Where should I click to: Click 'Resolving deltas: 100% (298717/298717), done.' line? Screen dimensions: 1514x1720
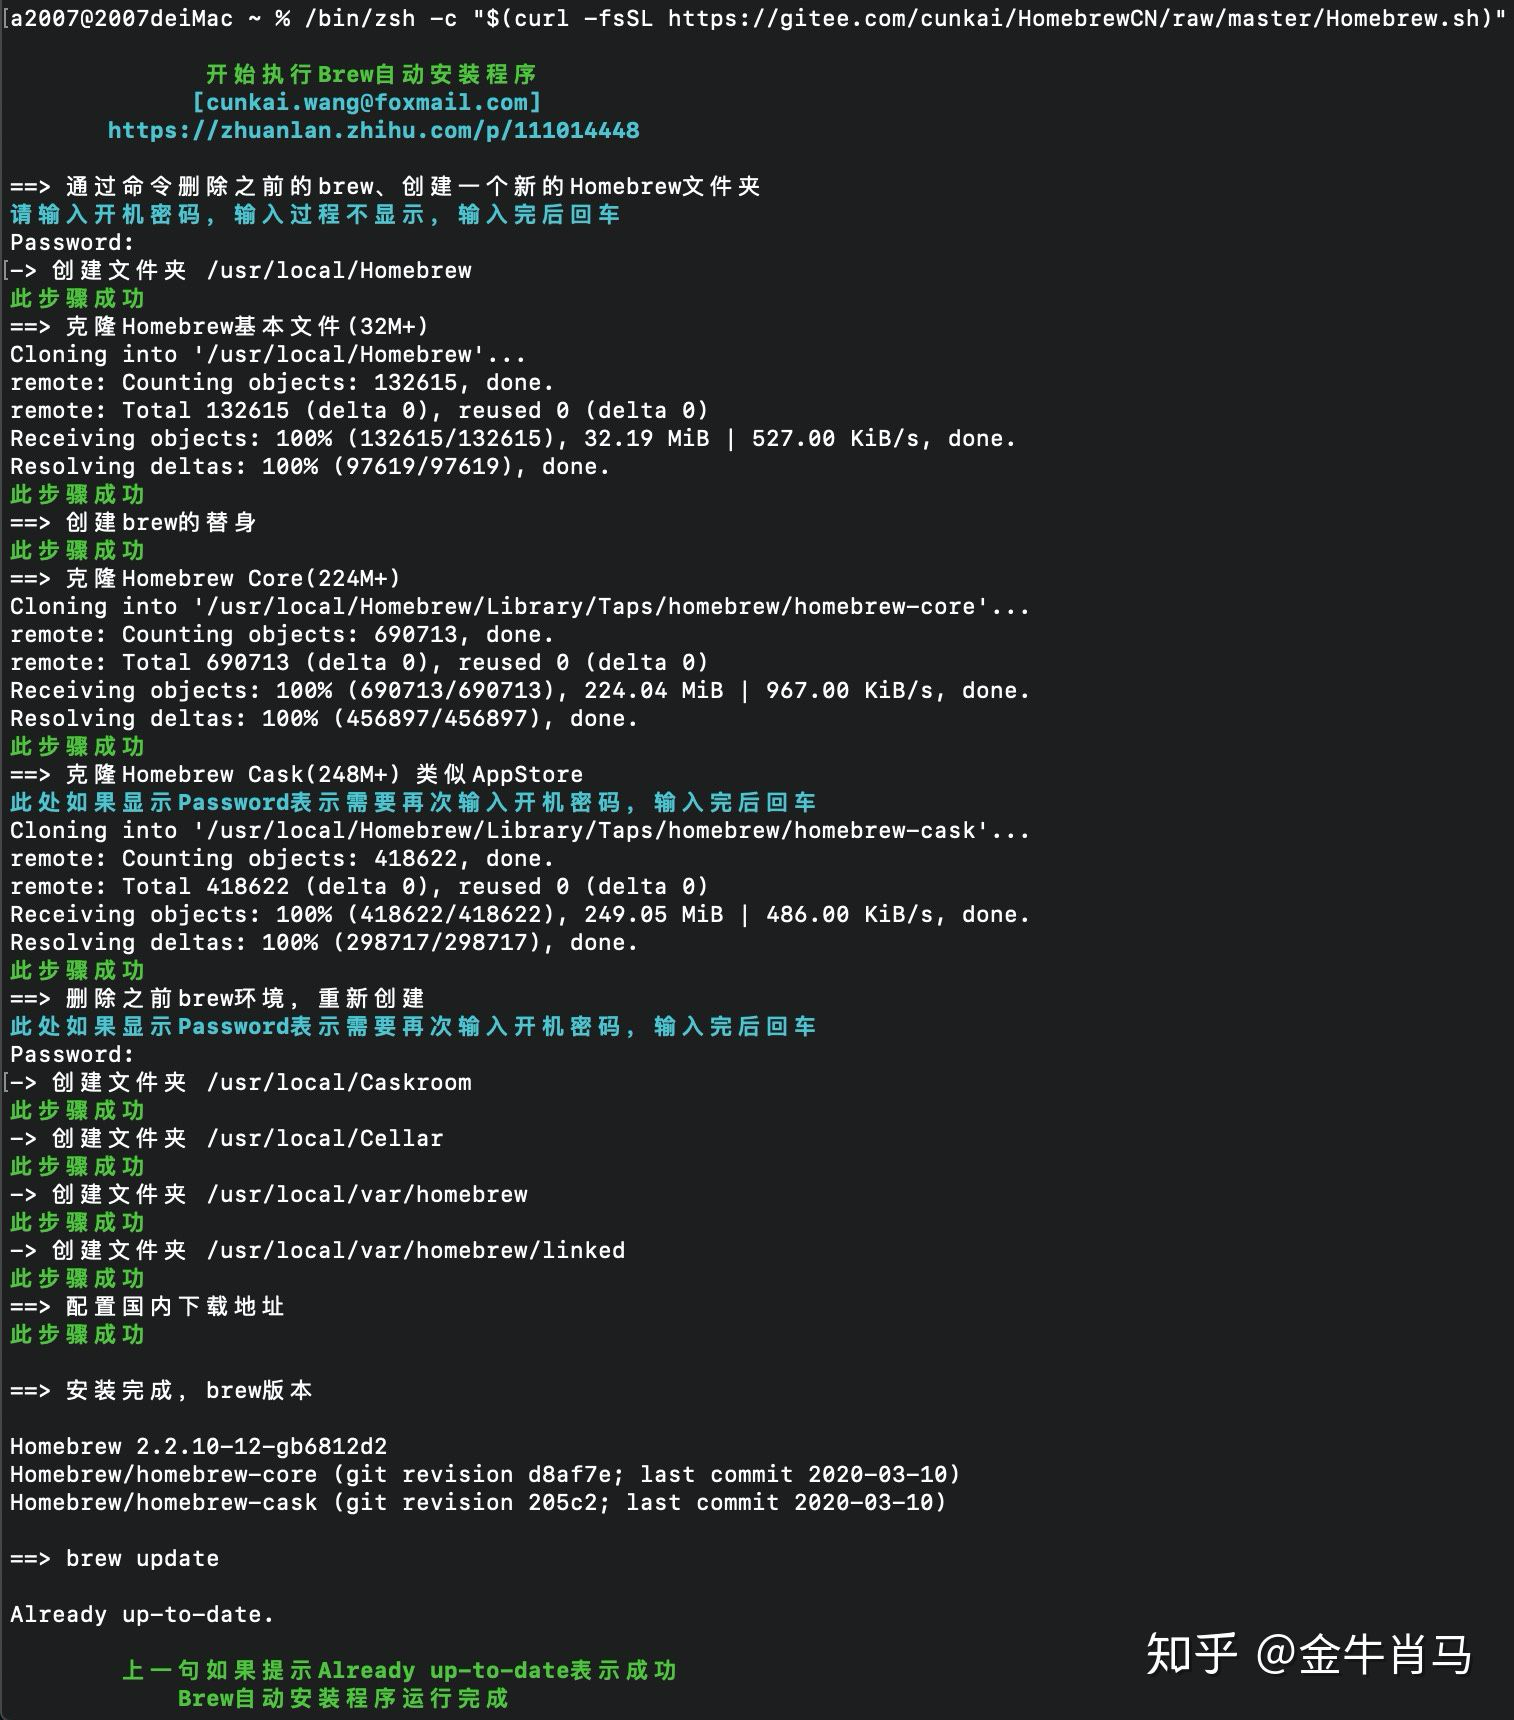tap(324, 942)
